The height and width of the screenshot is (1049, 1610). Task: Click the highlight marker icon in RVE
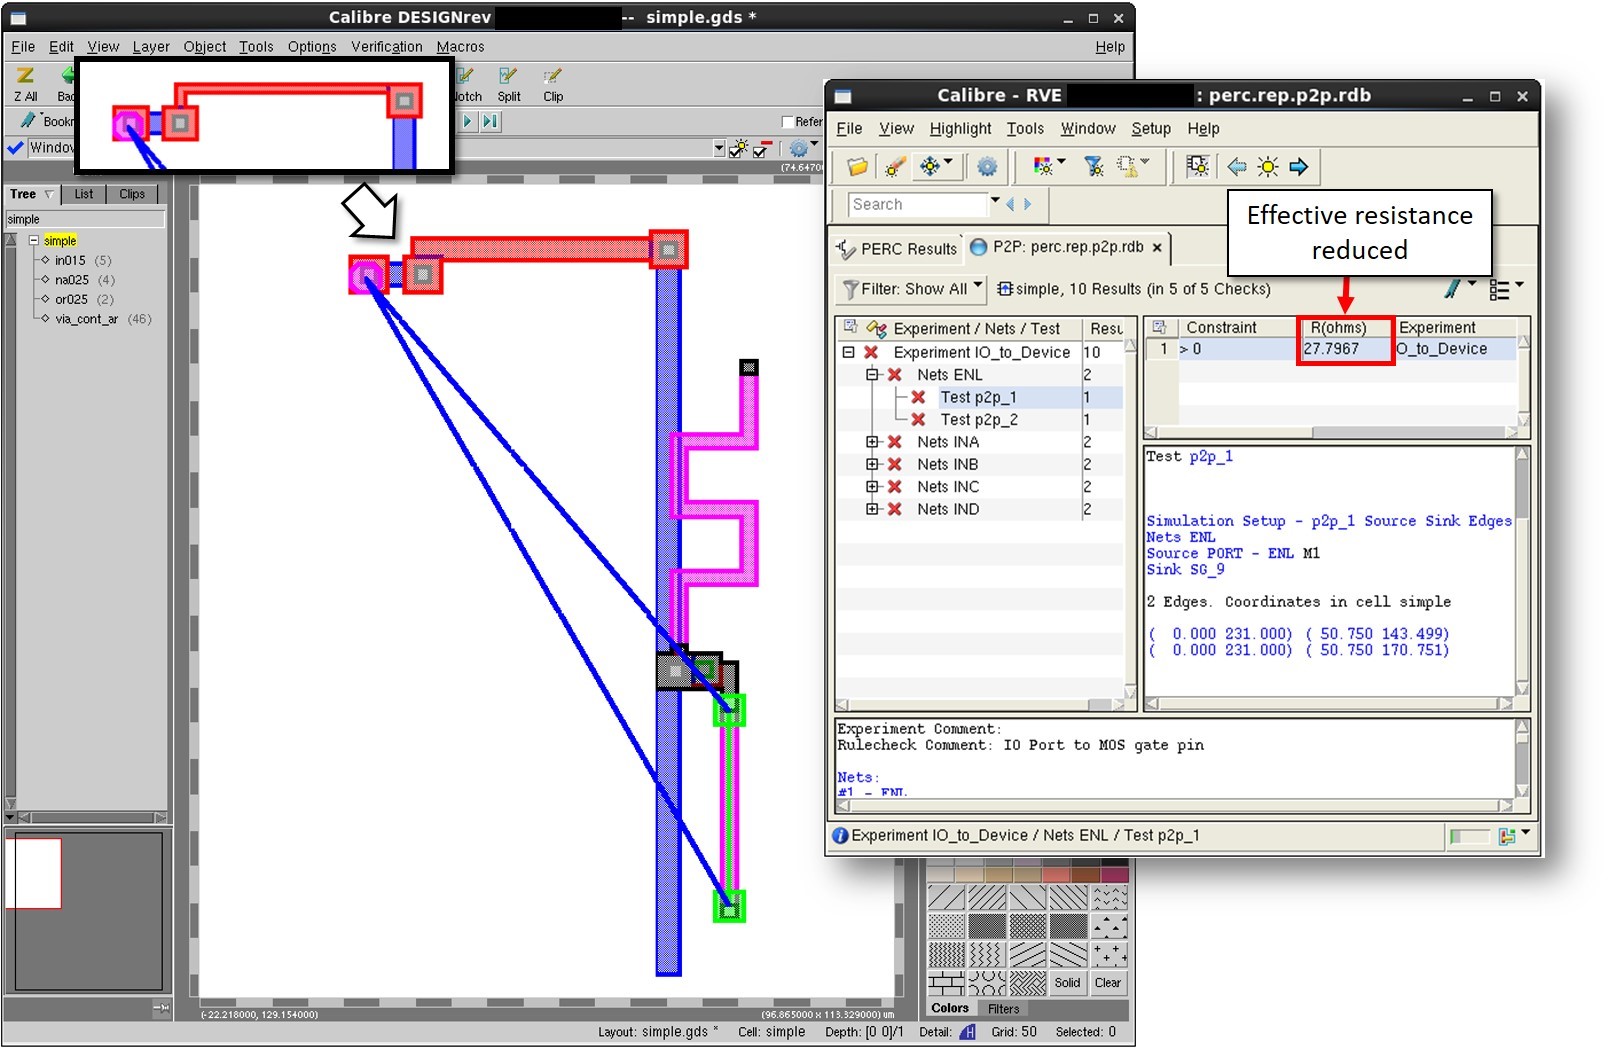coord(895,167)
